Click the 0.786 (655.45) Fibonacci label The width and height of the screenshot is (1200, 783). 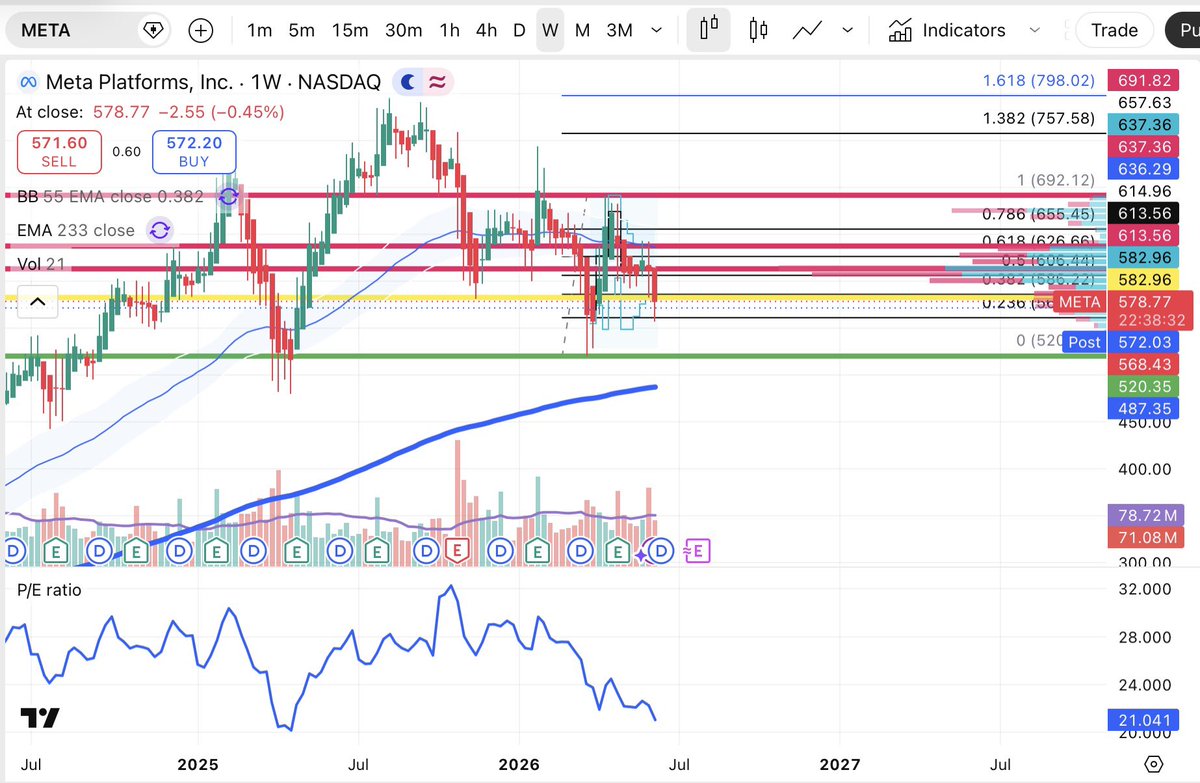point(1038,214)
